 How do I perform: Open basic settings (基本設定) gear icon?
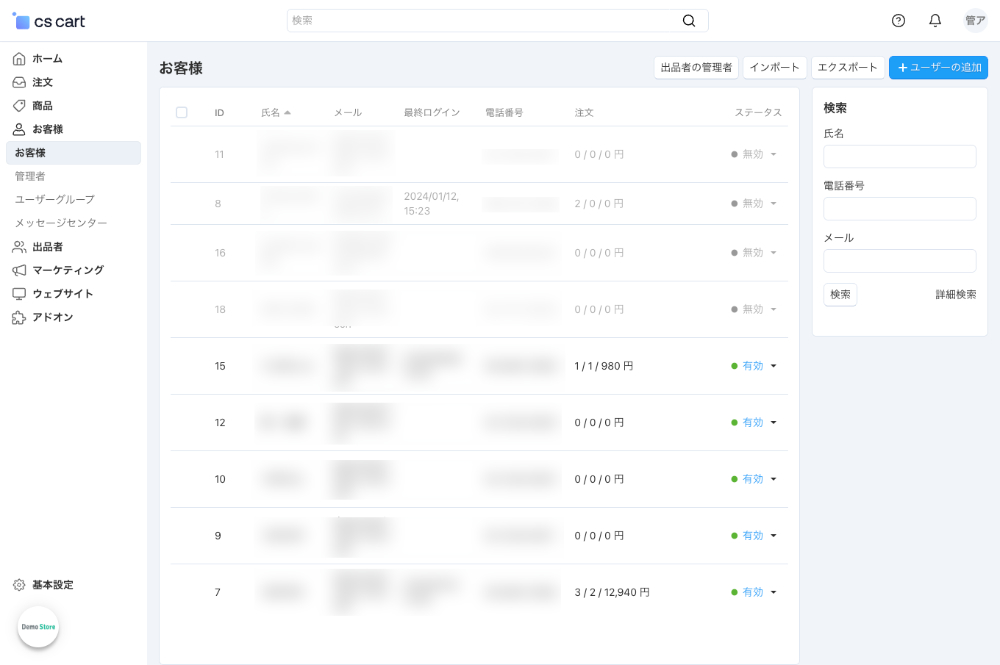[19, 585]
